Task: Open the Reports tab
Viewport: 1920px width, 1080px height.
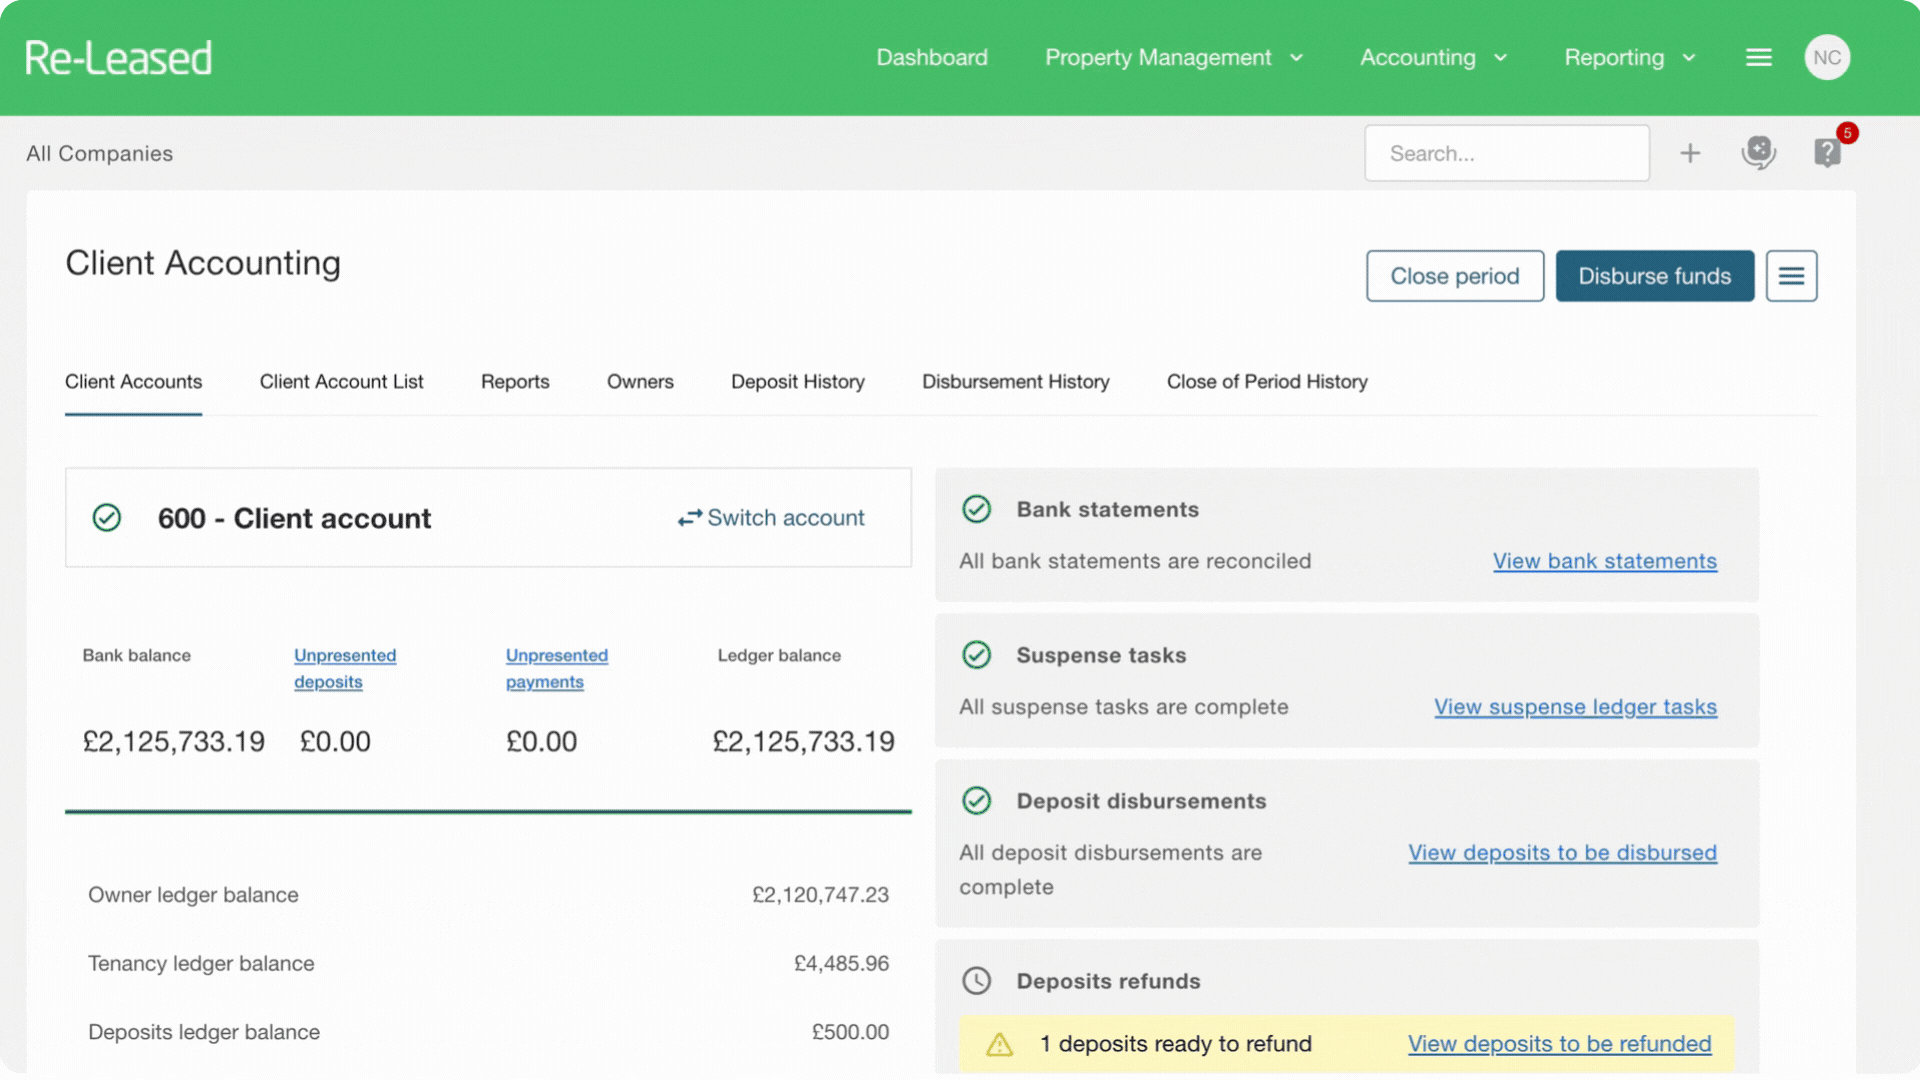Action: pyautogui.click(x=515, y=382)
